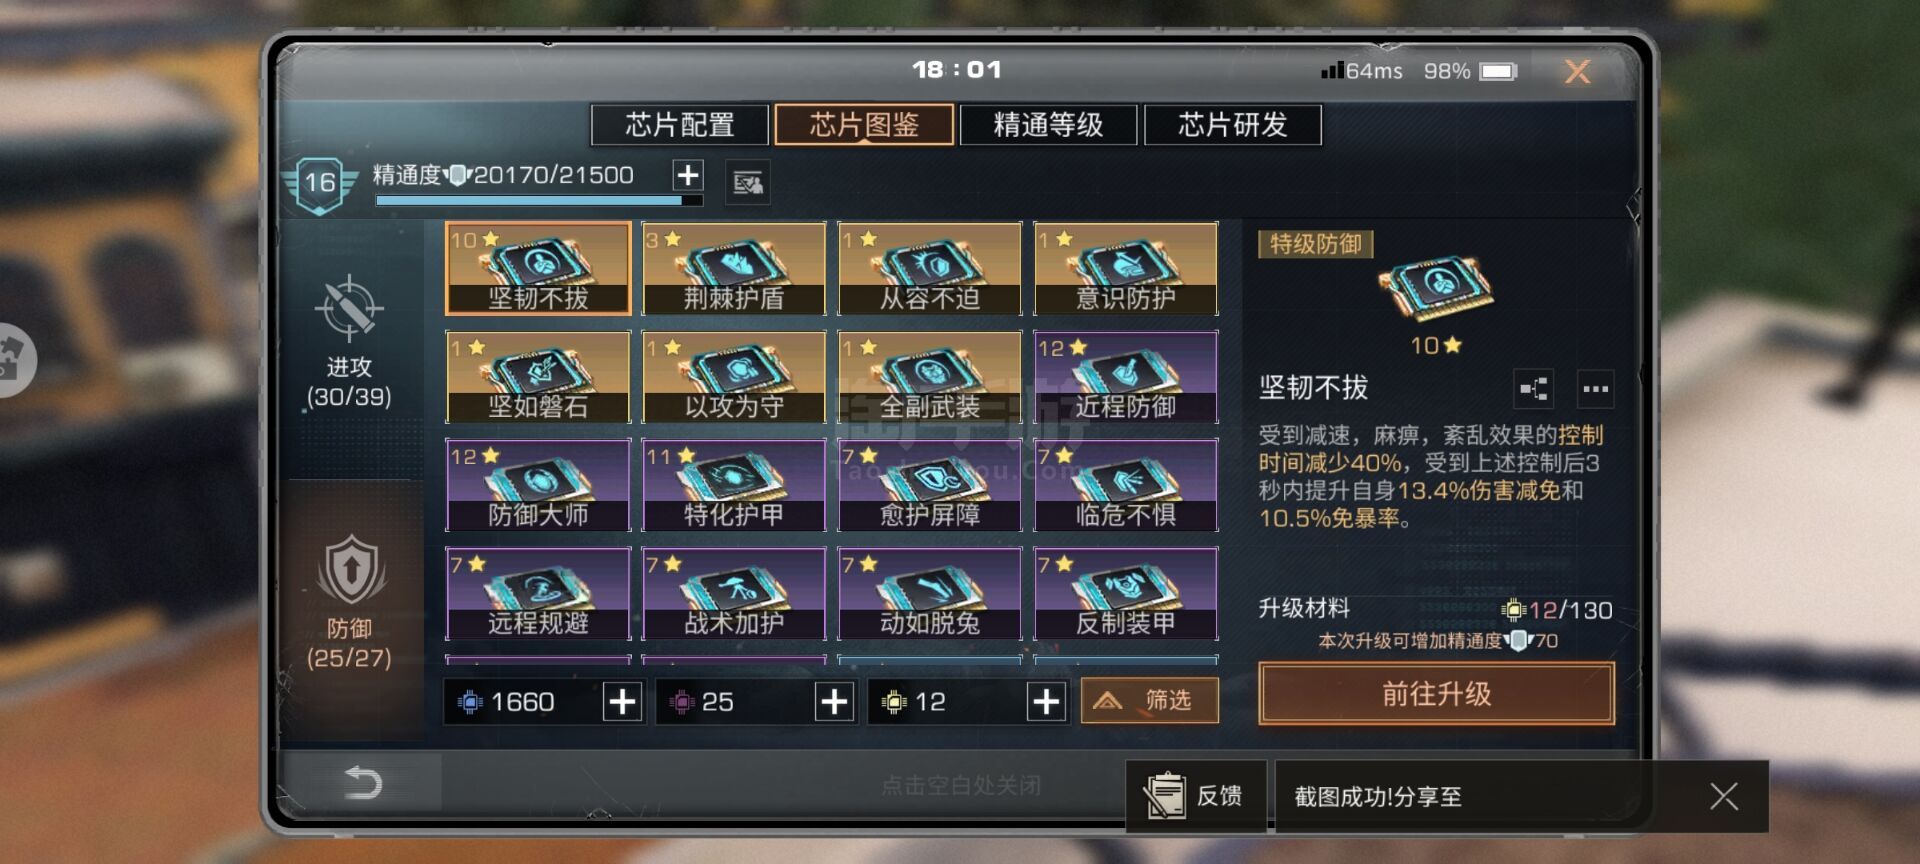The width and height of the screenshot is (1920, 864).
Task: Expand the 筛选 filter menu
Action: [x=1150, y=700]
